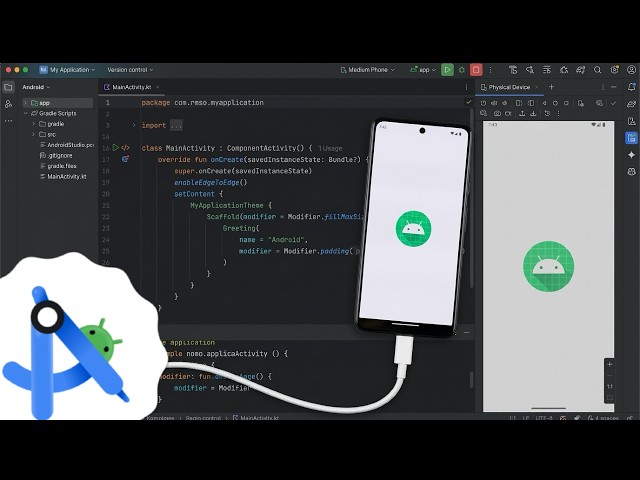Run MainActivity from the gutter play icon
The height and width of the screenshot is (480, 640).
(116, 148)
